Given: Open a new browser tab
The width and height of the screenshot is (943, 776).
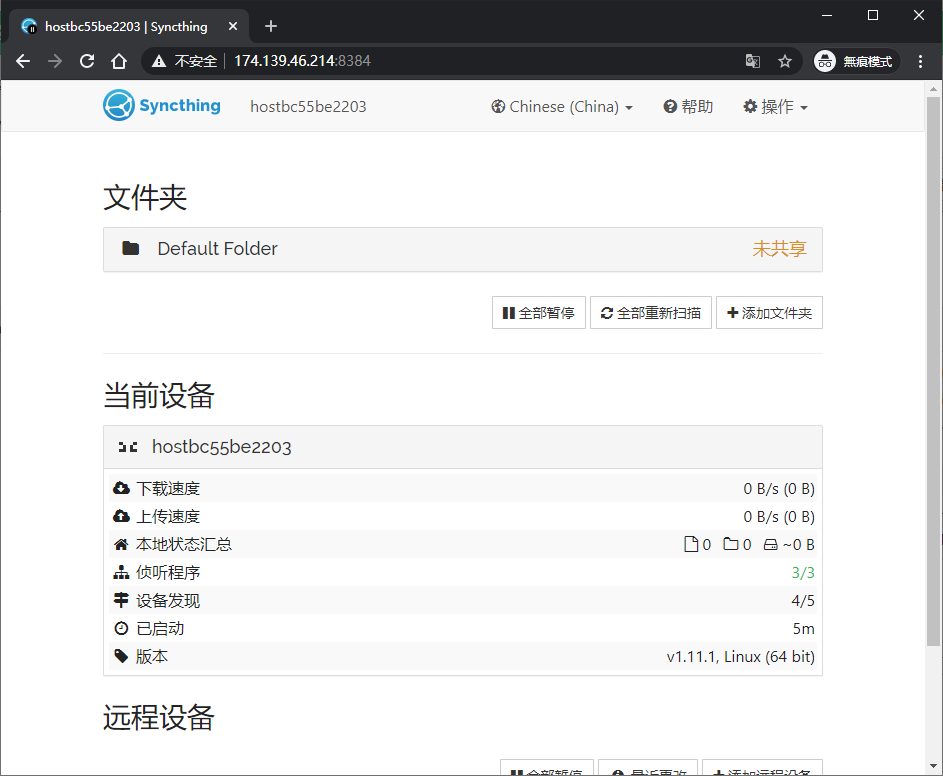Looking at the screenshot, I should 271,26.
